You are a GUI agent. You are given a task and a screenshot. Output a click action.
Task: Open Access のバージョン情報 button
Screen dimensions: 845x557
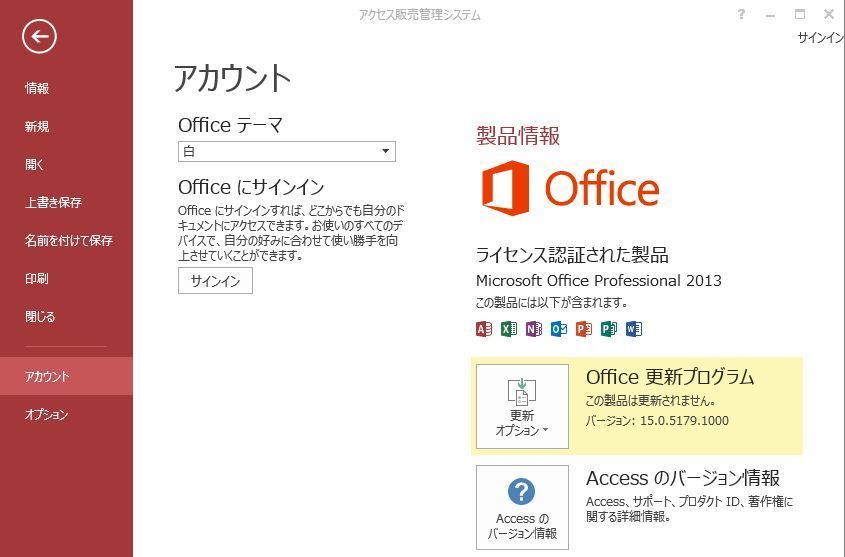point(522,507)
